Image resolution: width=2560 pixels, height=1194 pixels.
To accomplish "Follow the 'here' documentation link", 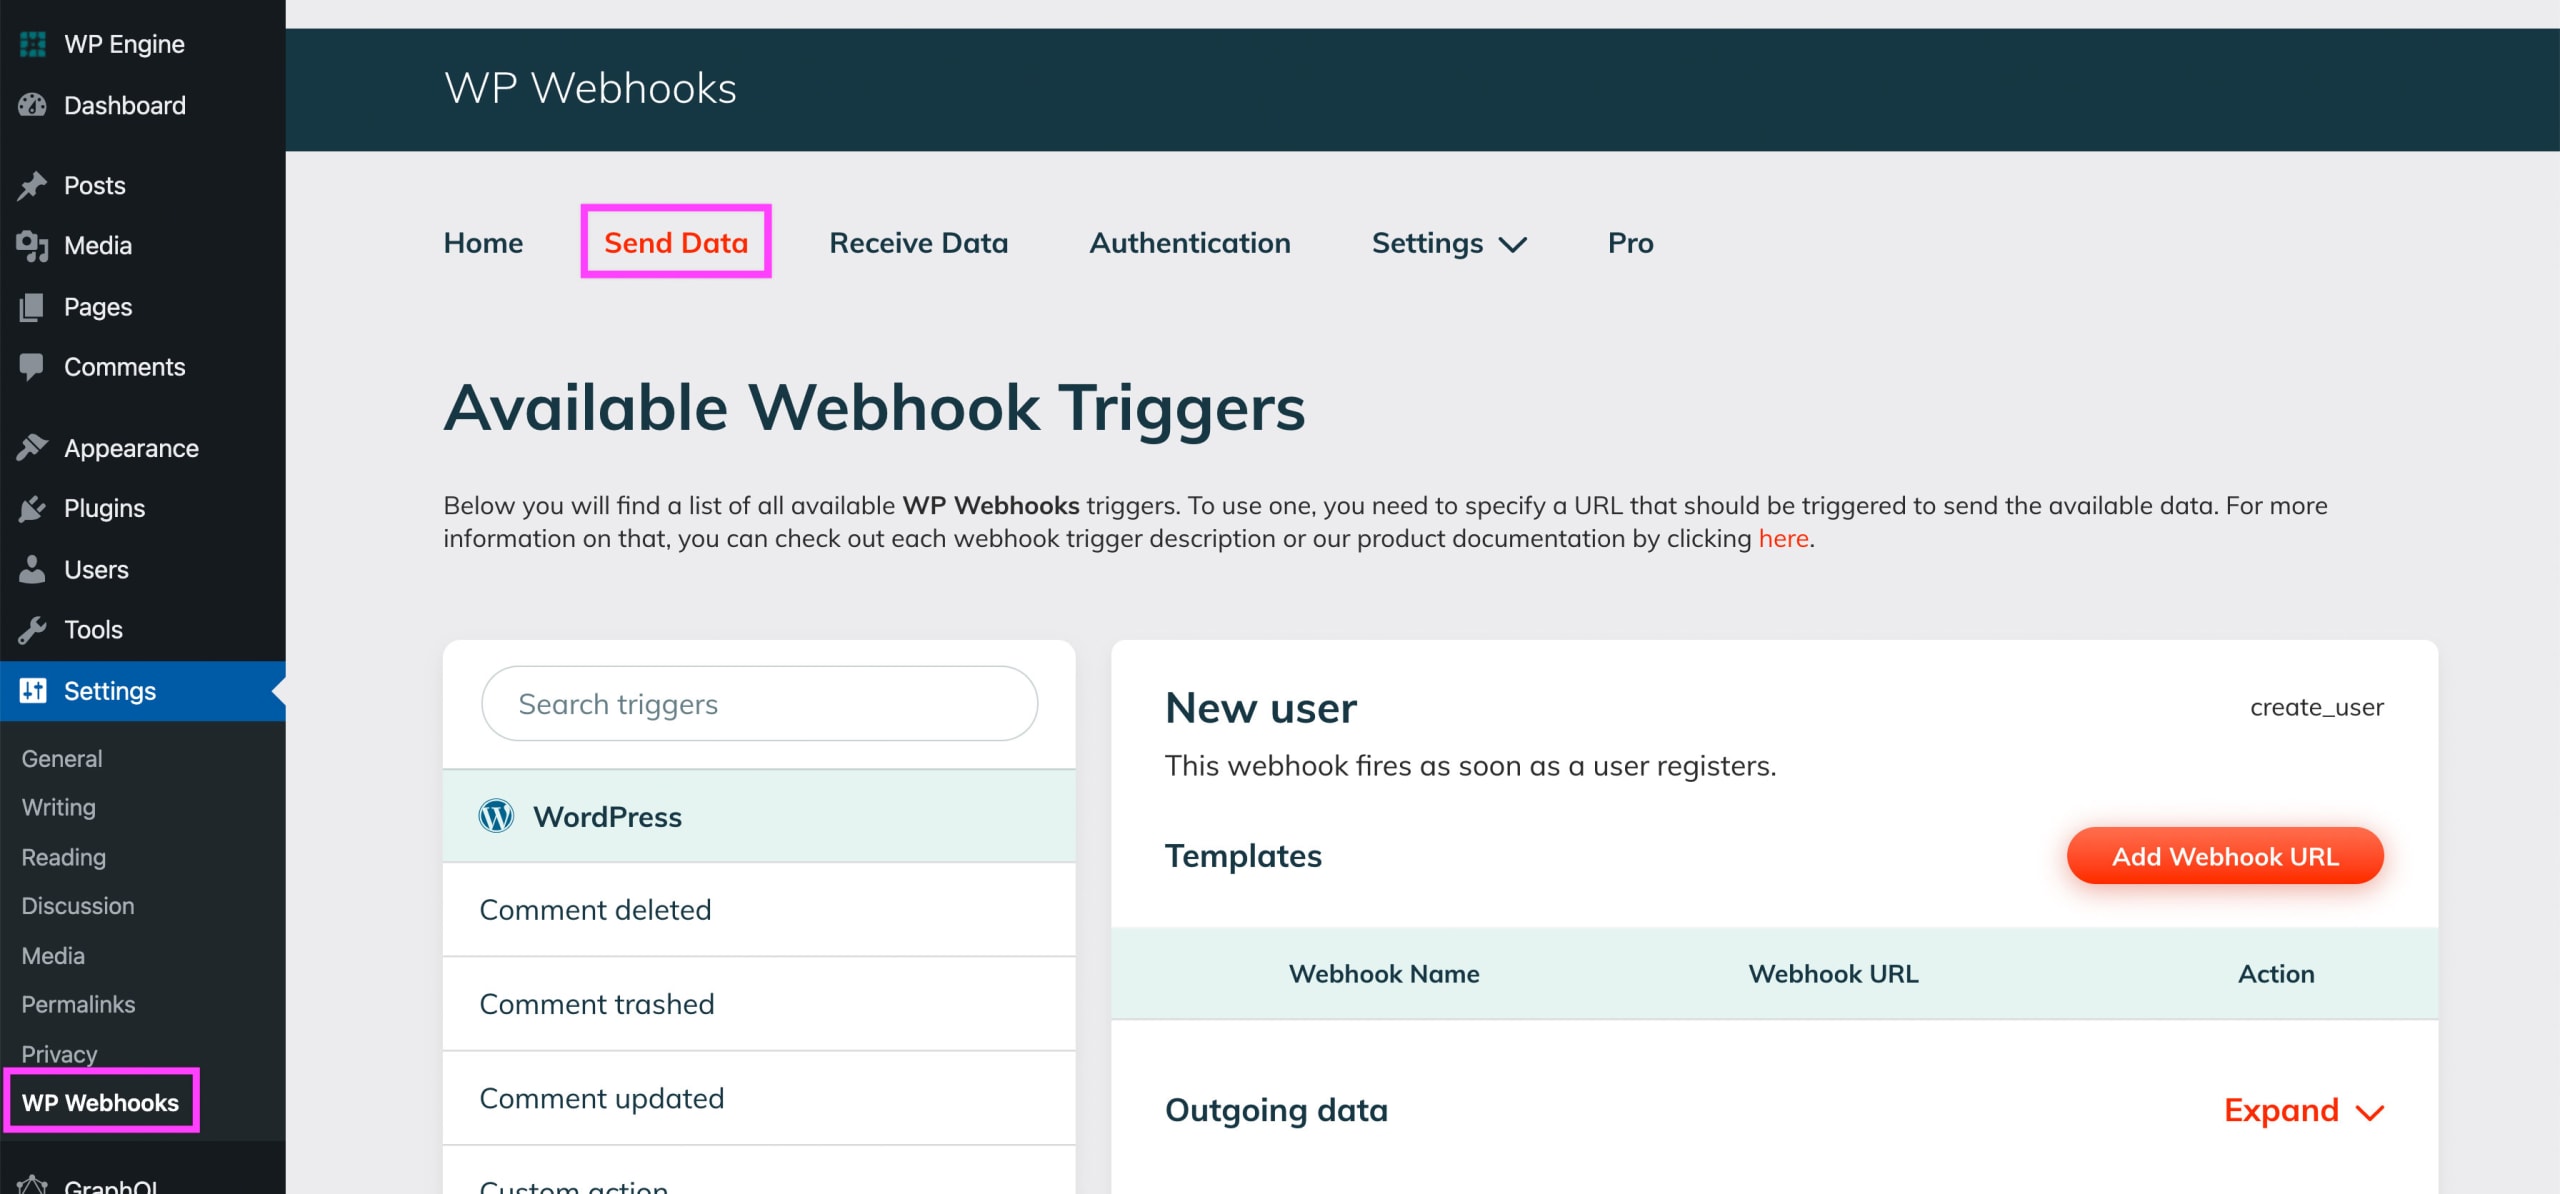I will point(1783,539).
